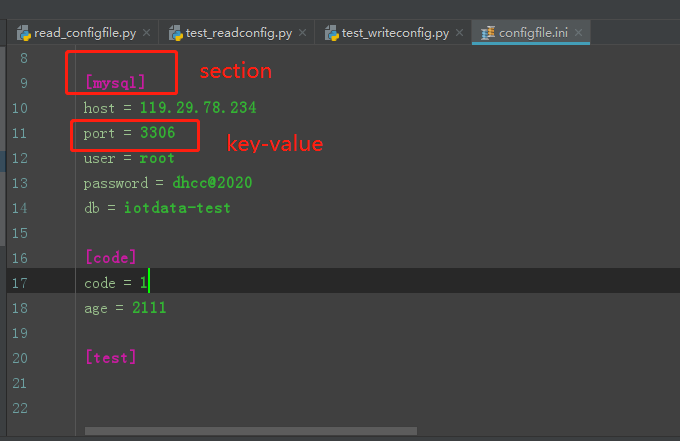
Task: Click the host value 119.29.78.234
Action: click(198, 108)
